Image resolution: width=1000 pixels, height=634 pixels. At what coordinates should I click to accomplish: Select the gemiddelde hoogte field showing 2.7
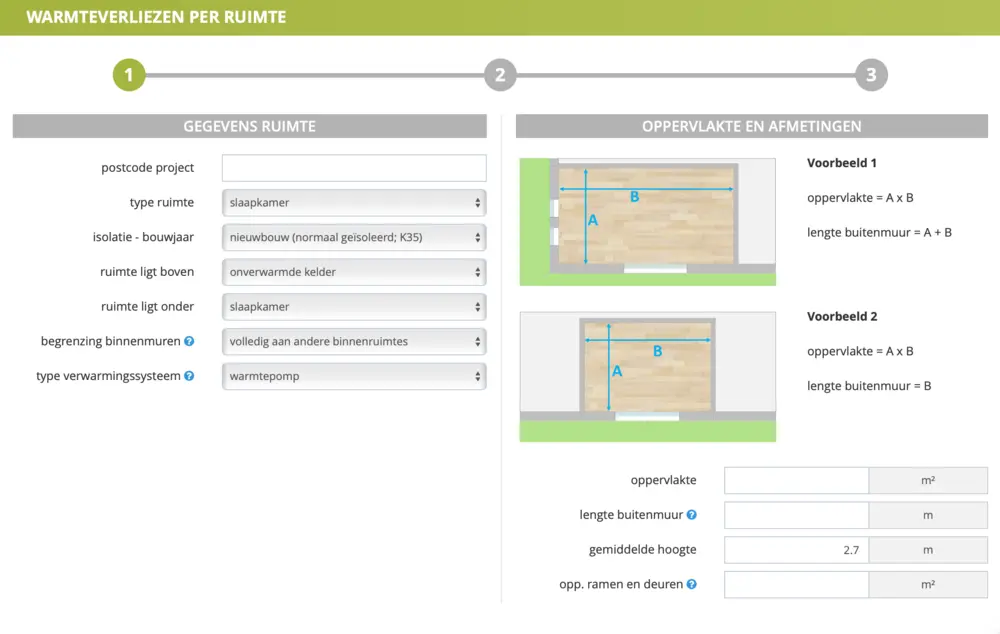[x=796, y=550]
